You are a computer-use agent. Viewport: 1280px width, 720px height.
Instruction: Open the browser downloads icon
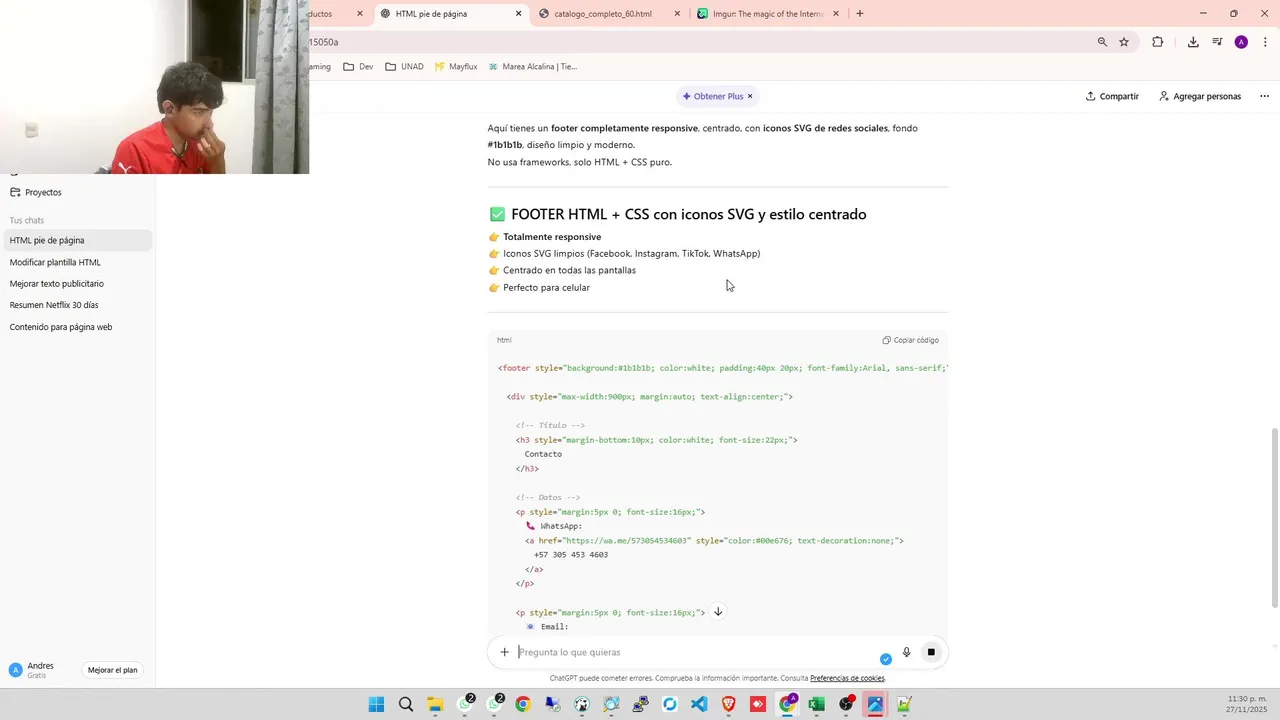click(x=1193, y=42)
